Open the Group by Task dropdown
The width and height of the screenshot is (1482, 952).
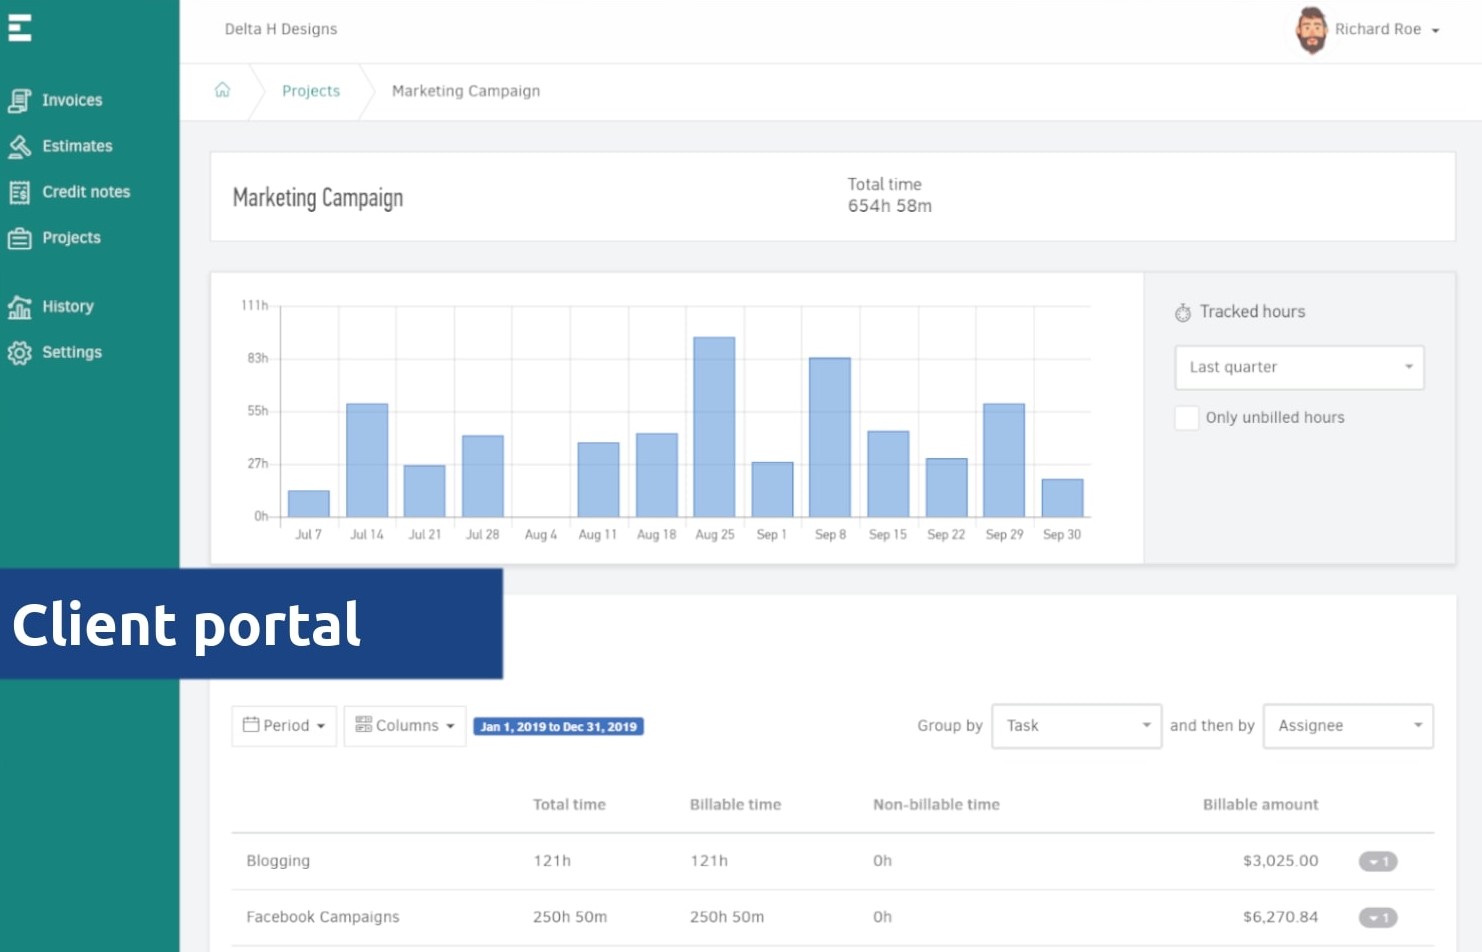tap(1077, 726)
